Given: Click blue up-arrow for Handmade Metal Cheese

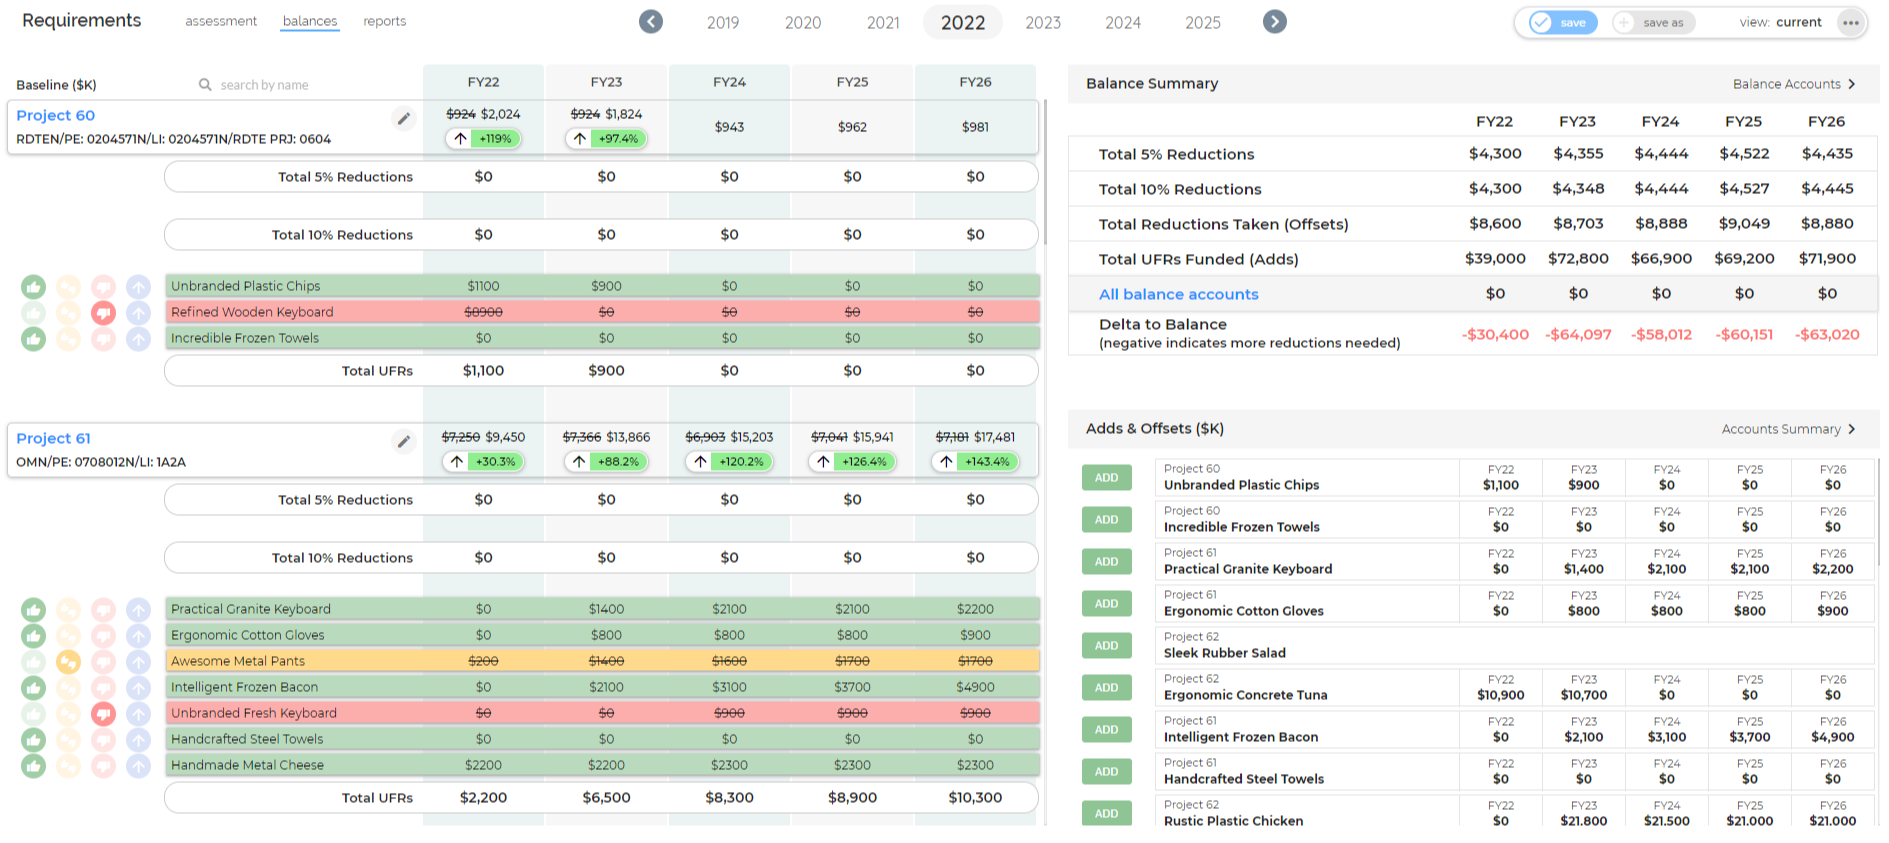Looking at the screenshot, I should point(138,766).
